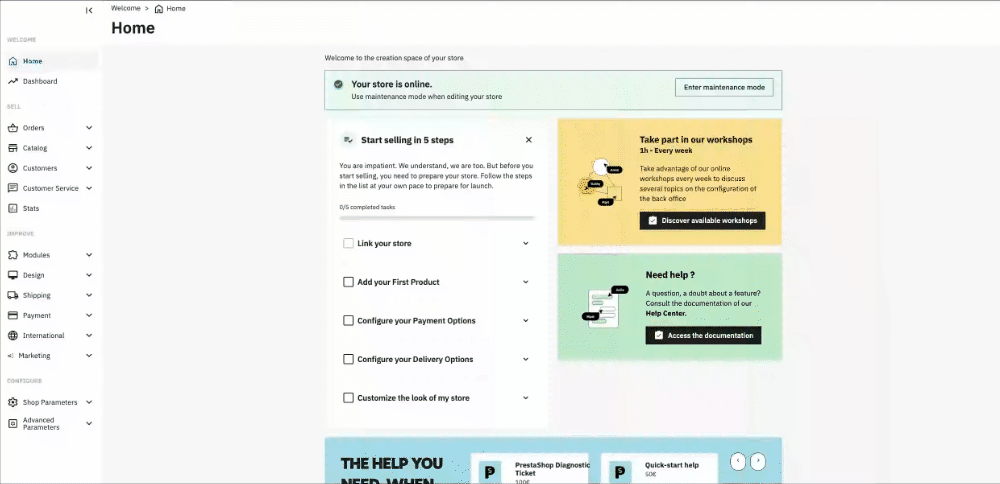
Task: Expand Customize the look of my store
Action: click(526, 398)
